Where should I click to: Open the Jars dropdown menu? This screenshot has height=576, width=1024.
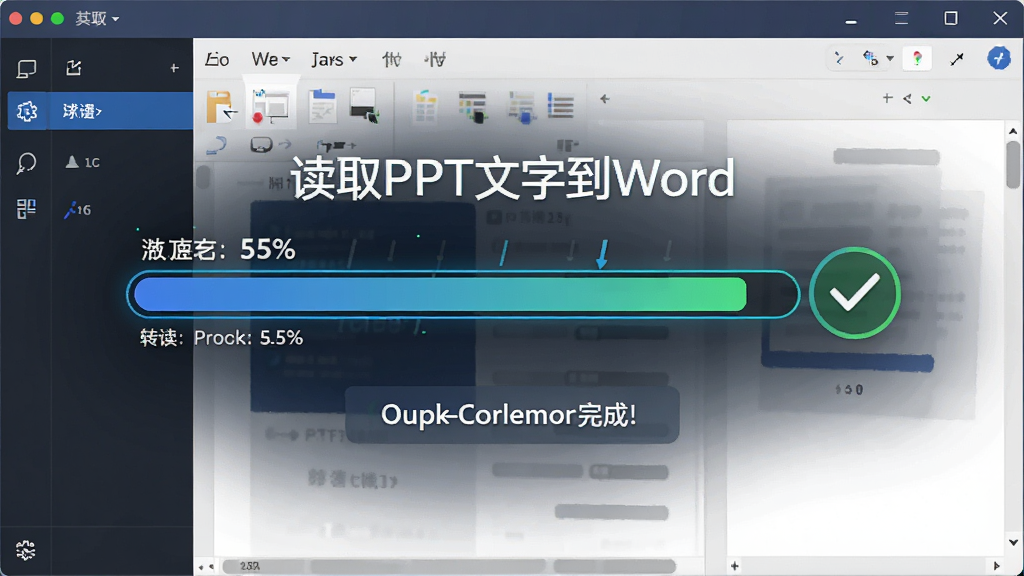pos(334,59)
